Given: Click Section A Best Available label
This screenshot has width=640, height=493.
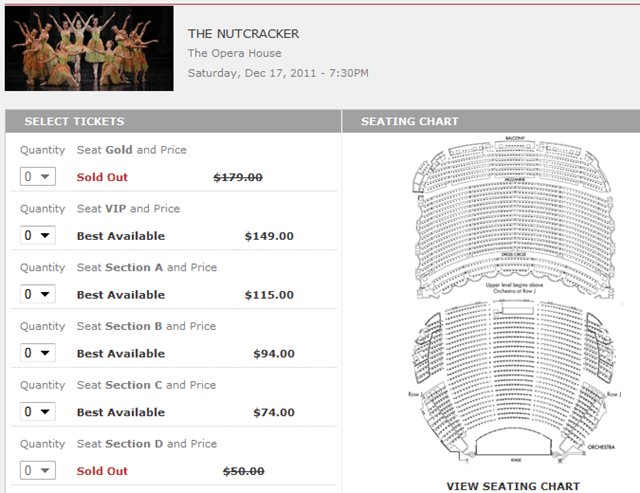Looking at the screenshot, I should pyautogui.click(x=121, y=295).
